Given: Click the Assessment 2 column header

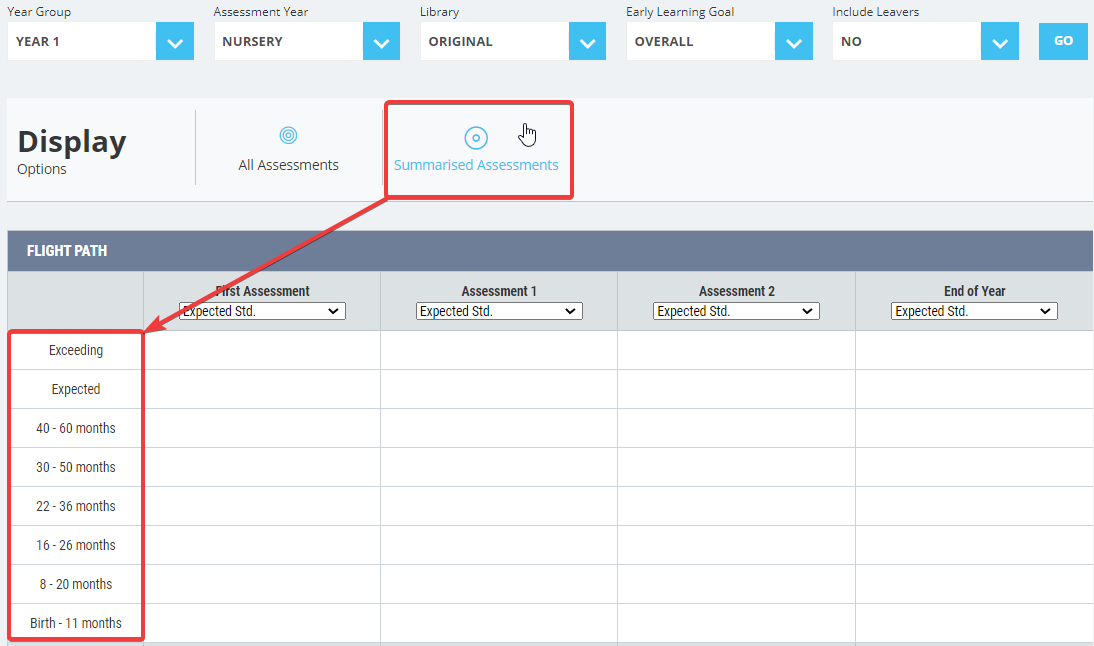Looking at the screenshot, I should [737, 291].
